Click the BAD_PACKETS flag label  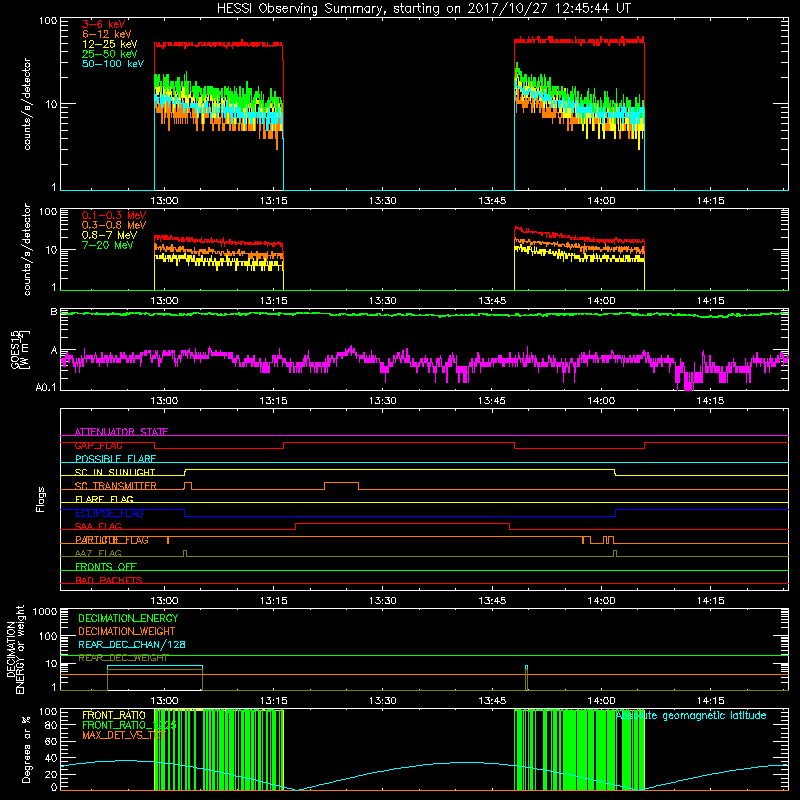(109, 581)
